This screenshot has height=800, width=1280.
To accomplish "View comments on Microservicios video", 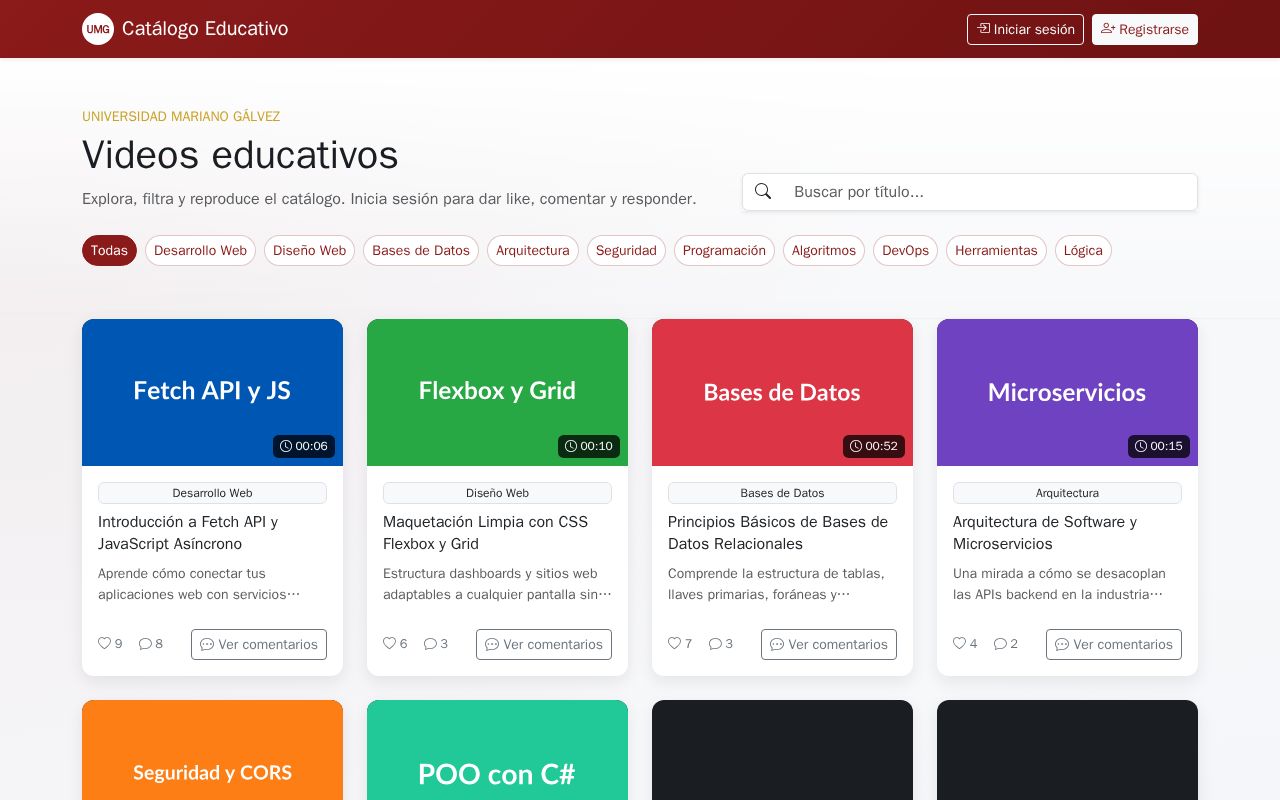I will pyautogui.click(x=1114, y=644).
